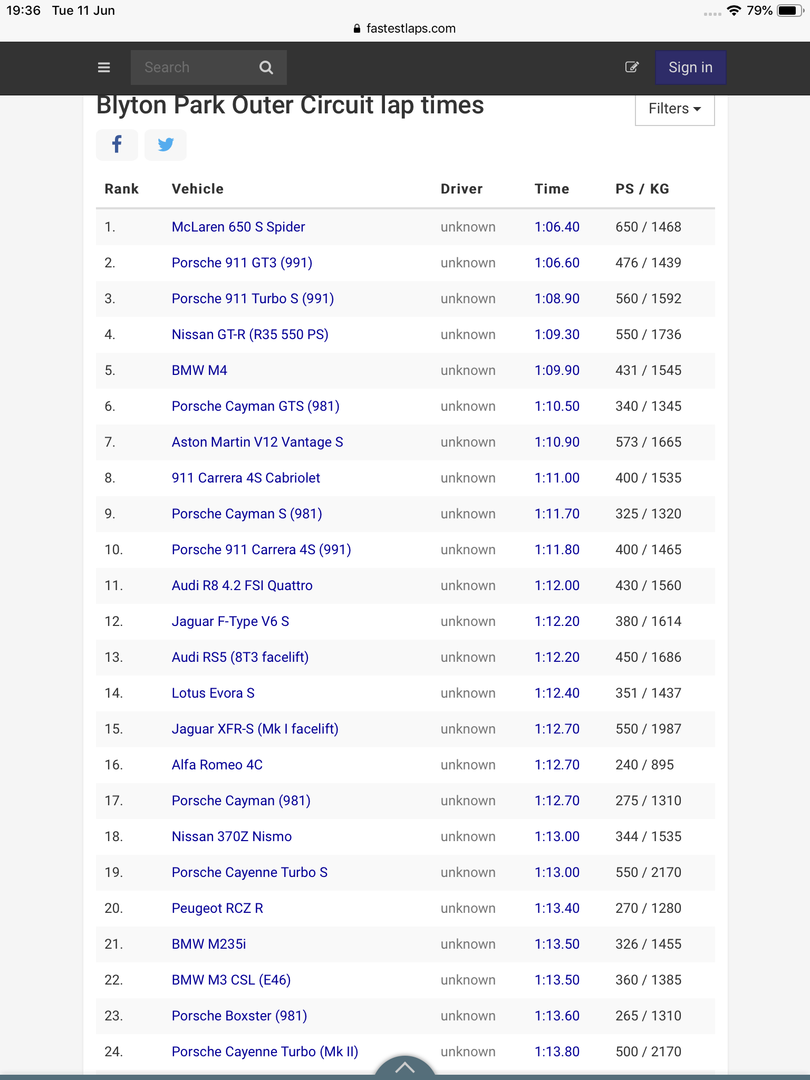
Task: Open Lotus Evora S link
Action: coord(213,693)
